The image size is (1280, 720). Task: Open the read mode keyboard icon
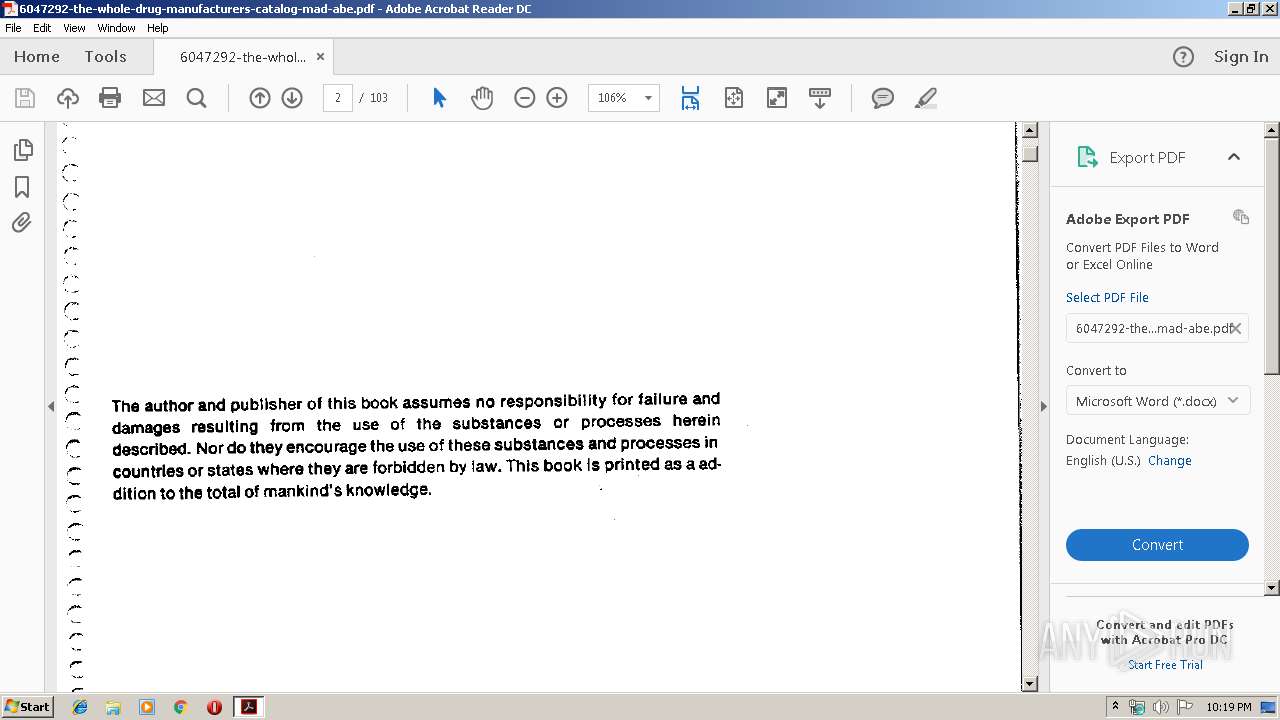(x=820, y=98)
